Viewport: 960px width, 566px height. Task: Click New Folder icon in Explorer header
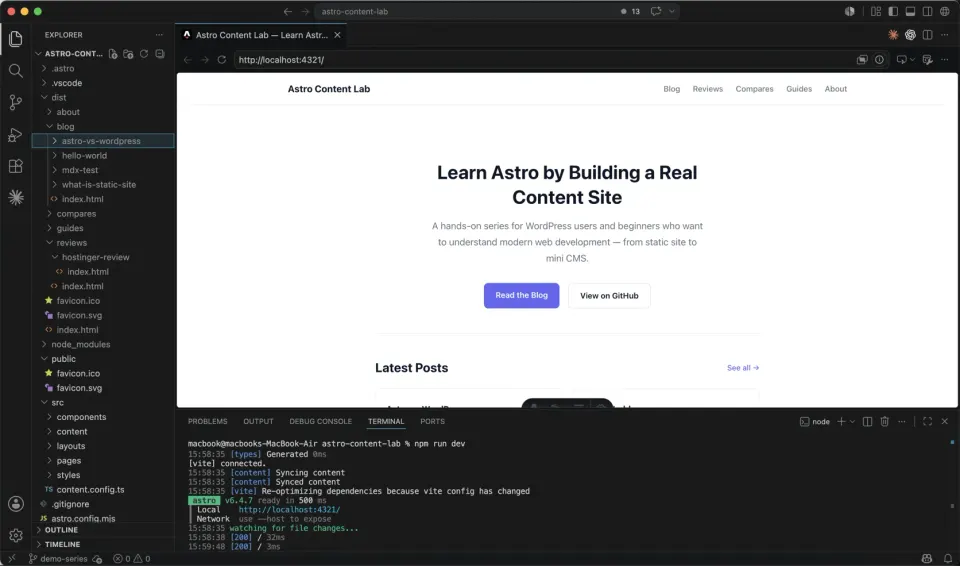coord(128,54)
